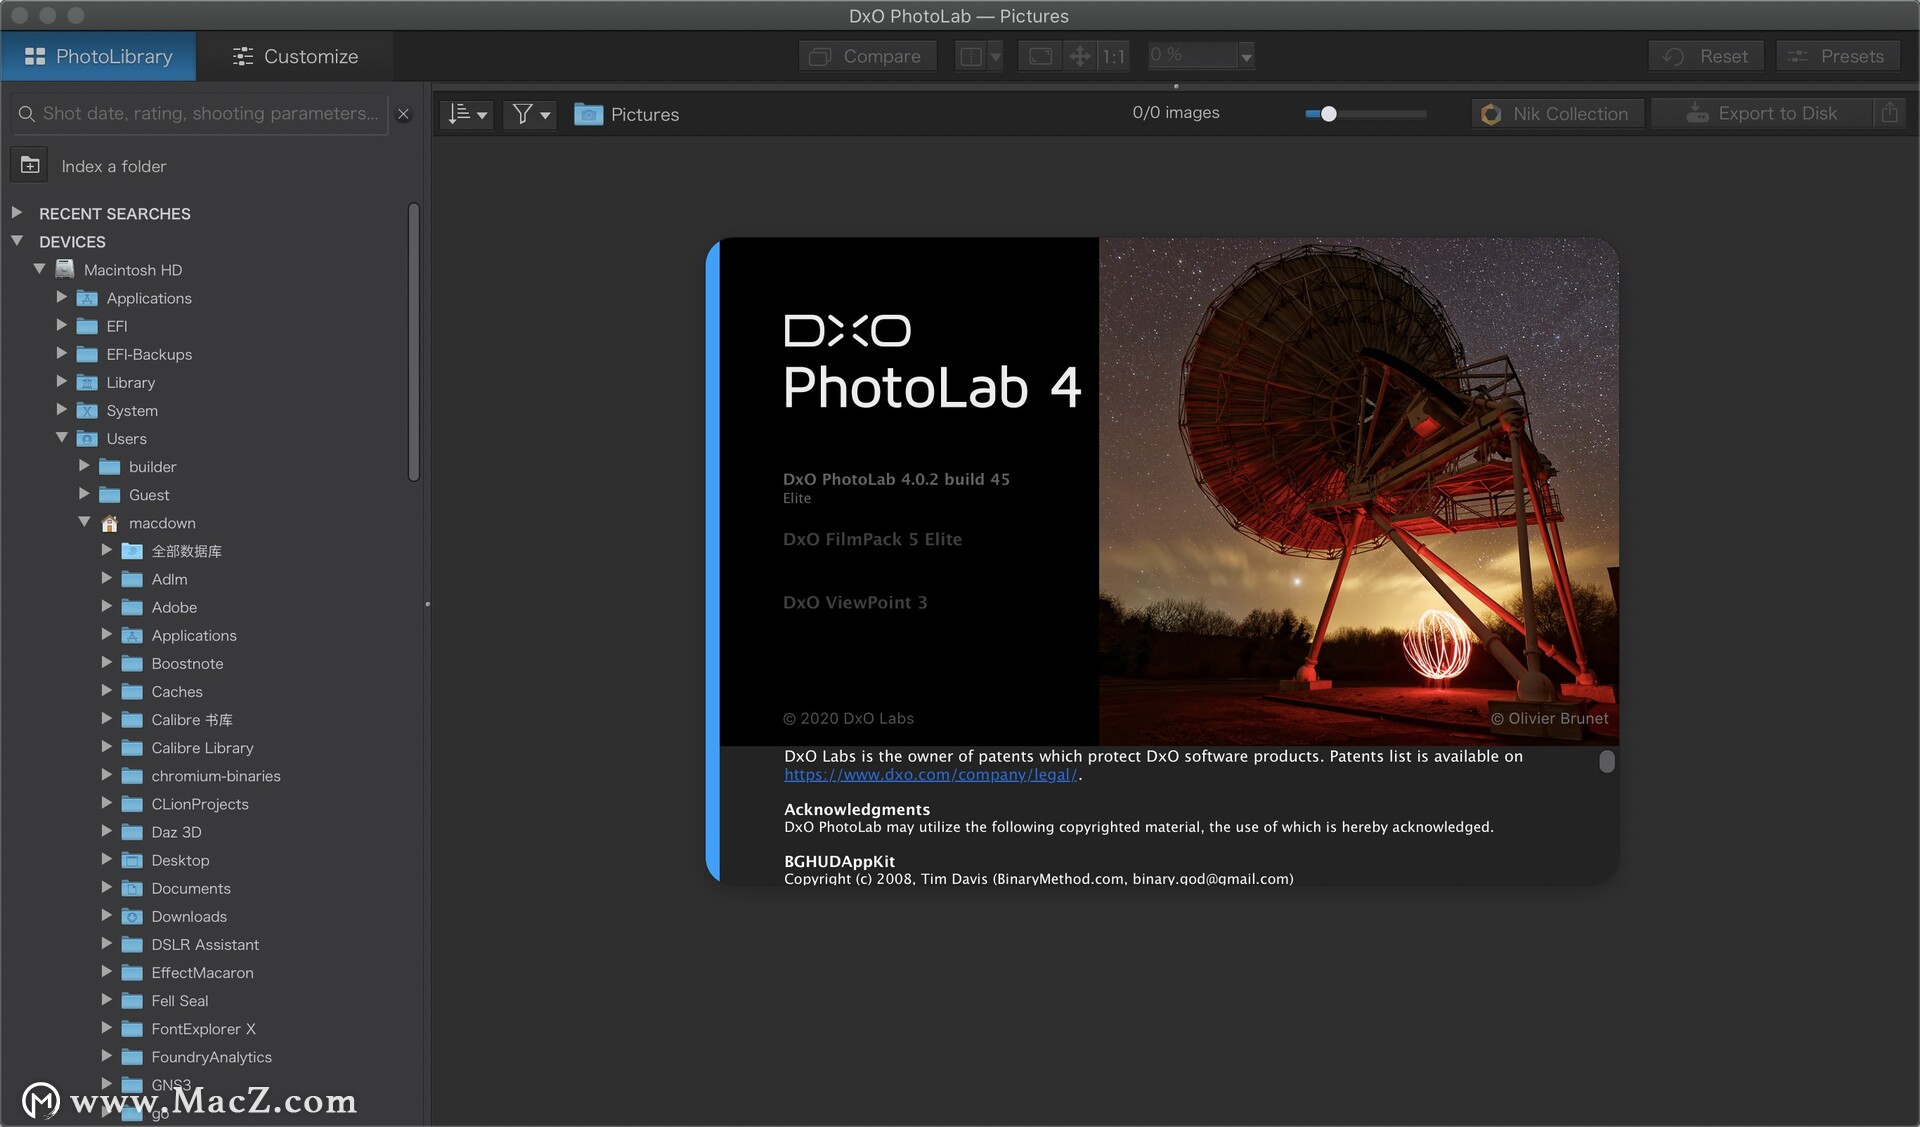This screenshot has height=1127, width=1920.
Task: Open the sort order dropdown
Action: tap(467, 114)
